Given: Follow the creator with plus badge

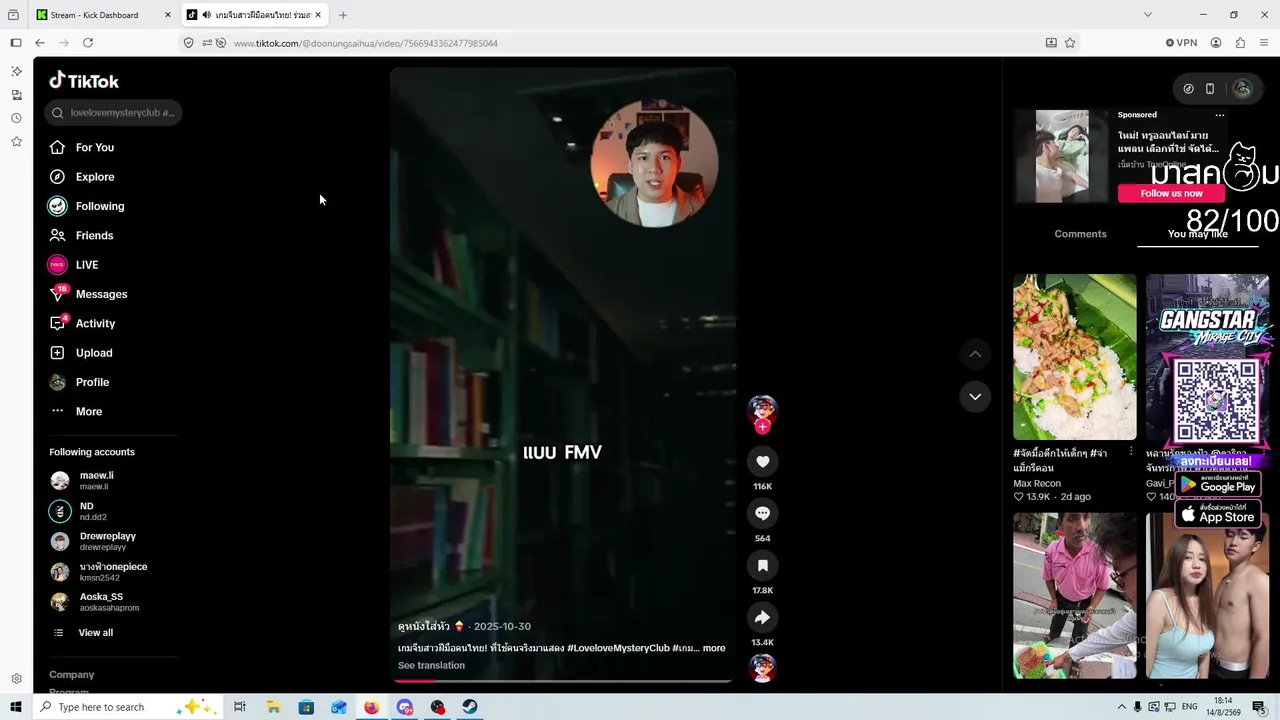Looking at the screenshot, I should pos(762,427).
